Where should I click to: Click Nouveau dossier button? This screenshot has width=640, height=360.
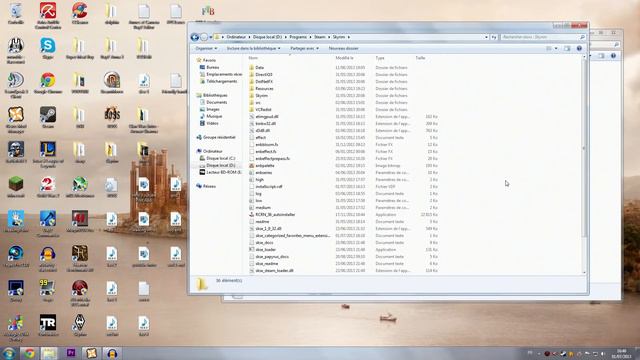(x=343, y=49)
